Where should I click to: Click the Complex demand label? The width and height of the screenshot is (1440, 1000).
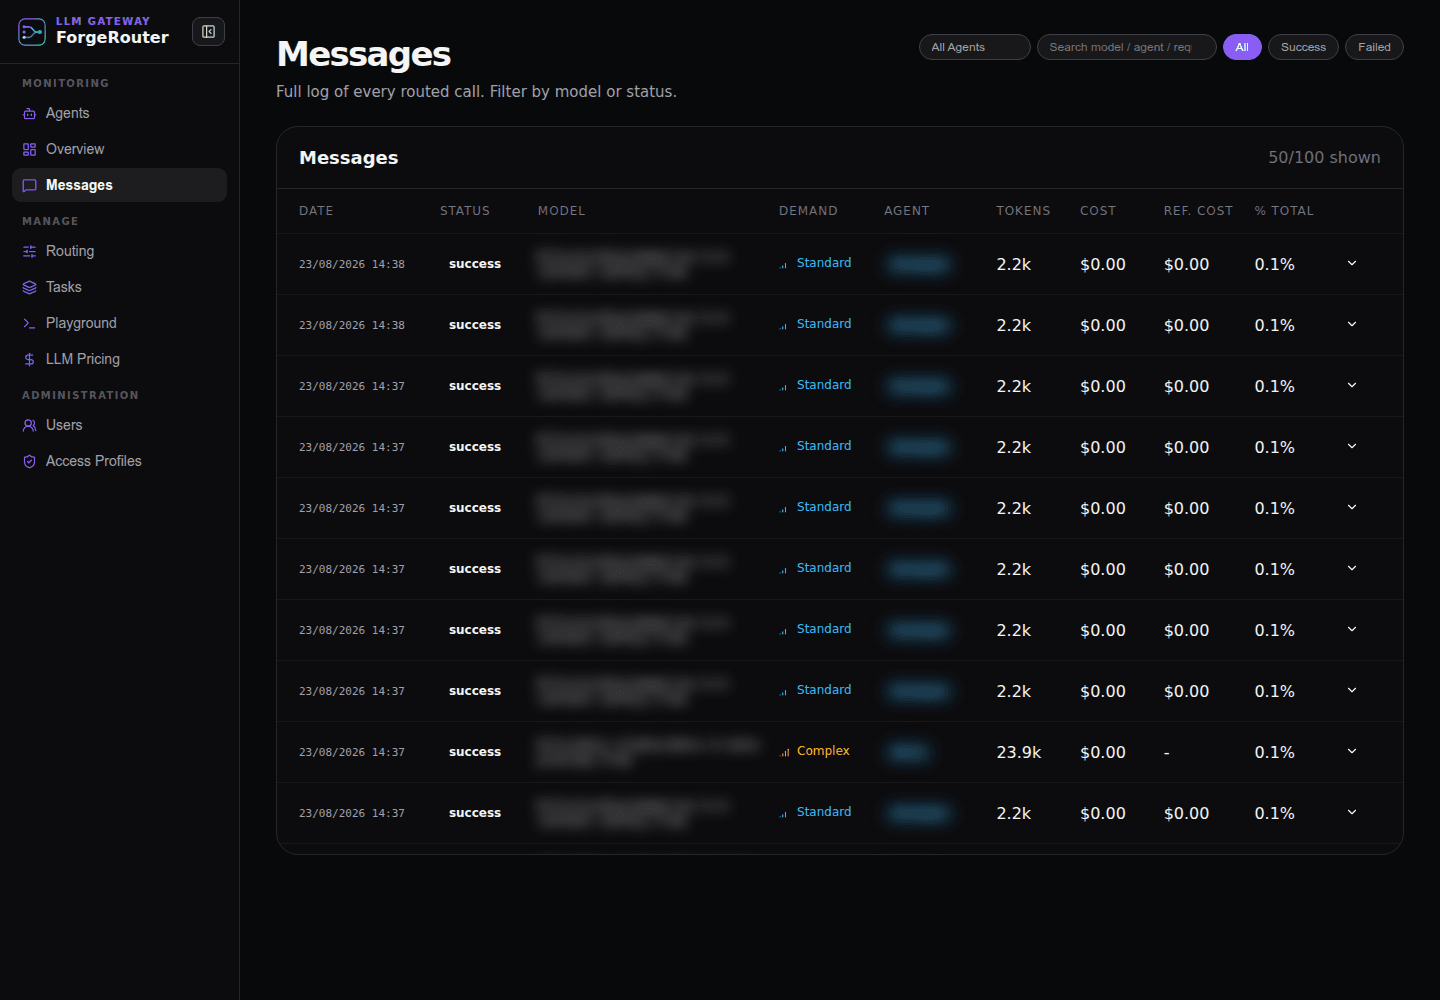pyautogui.click(x=823, y=751)
